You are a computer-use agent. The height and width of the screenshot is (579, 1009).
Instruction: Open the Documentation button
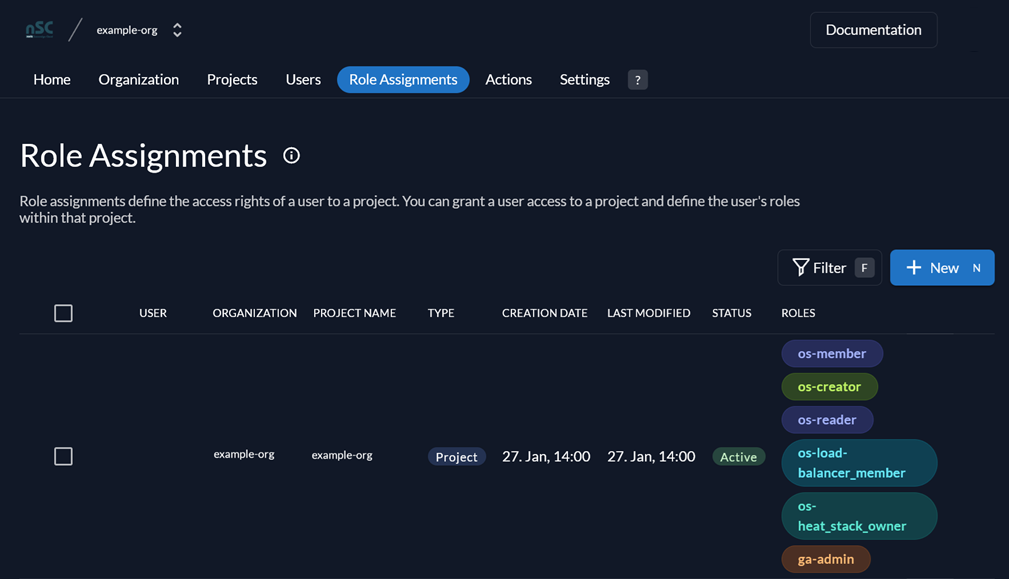point(873,30)
